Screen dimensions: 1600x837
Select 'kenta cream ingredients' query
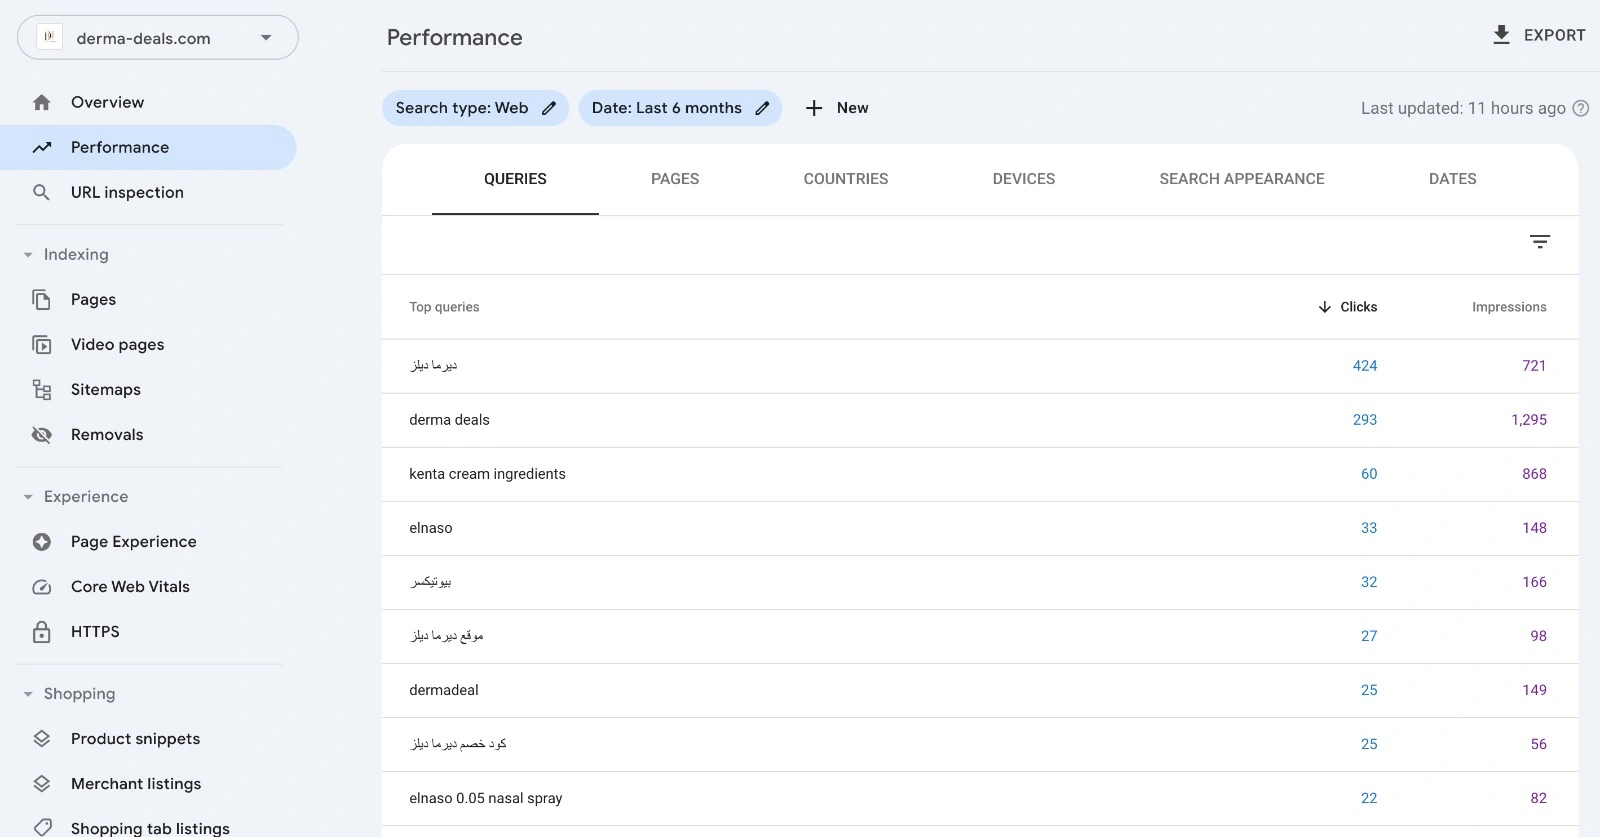(980, 474)
